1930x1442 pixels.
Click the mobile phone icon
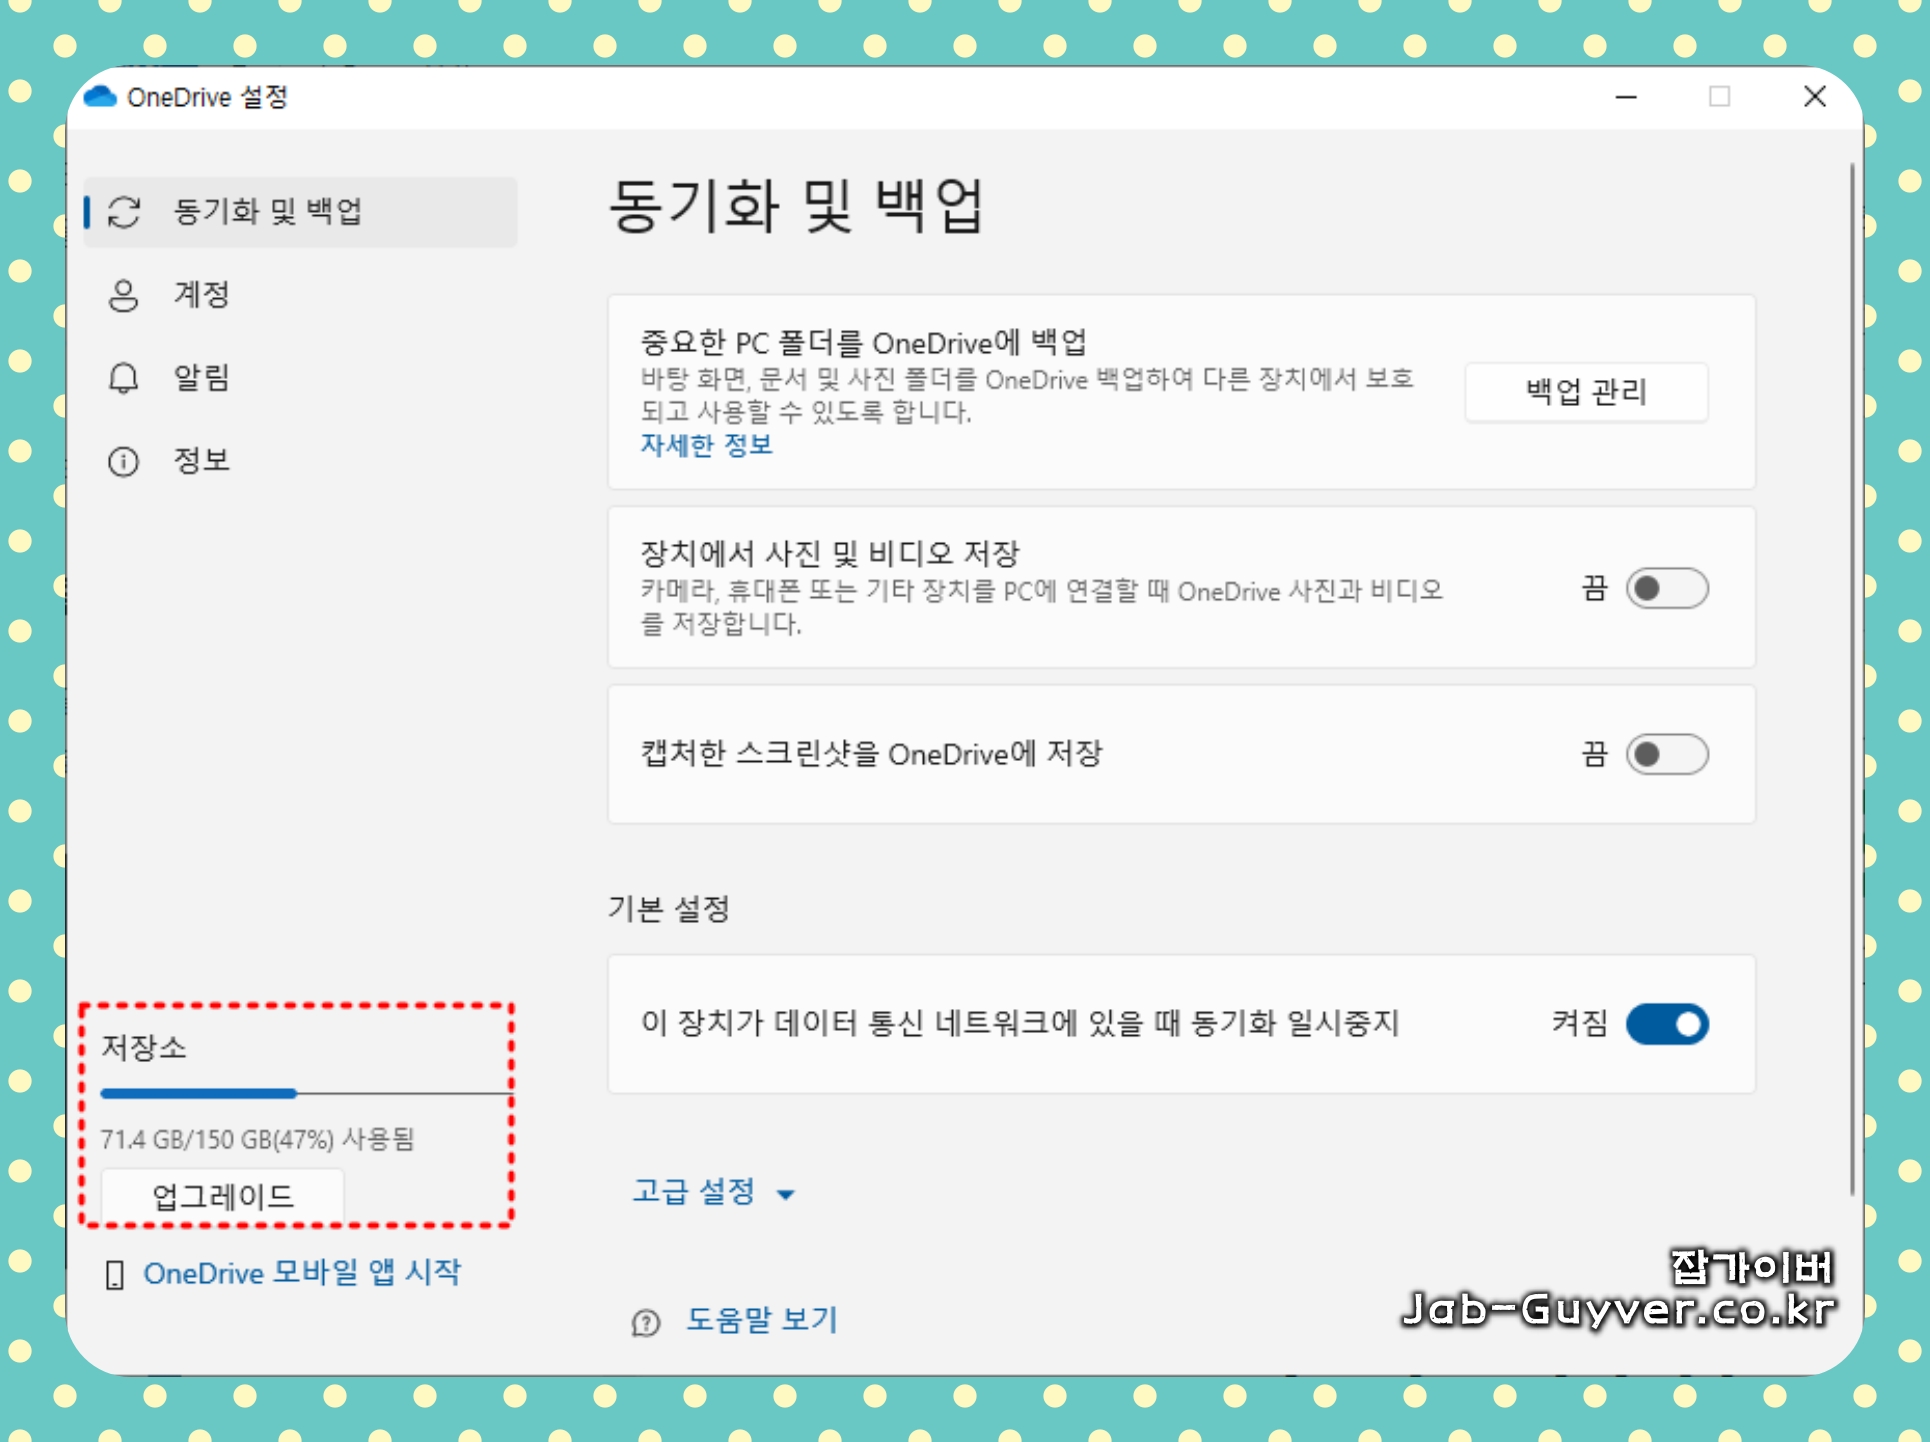pos(114,1274)
